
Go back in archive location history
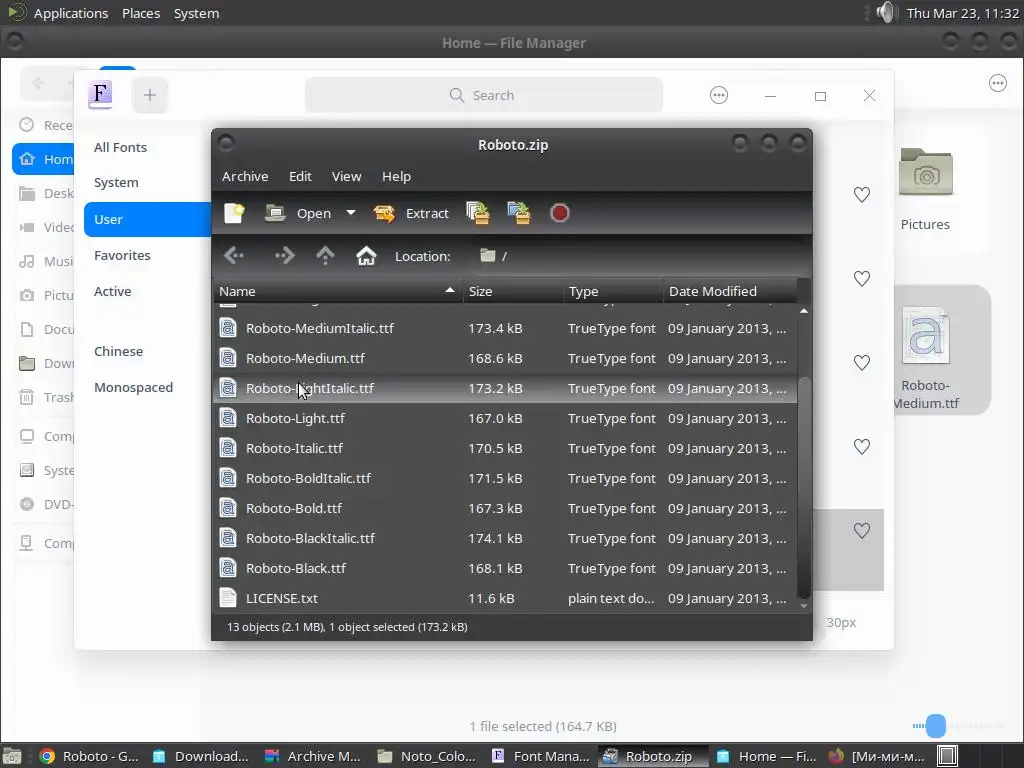pos(234,255)
